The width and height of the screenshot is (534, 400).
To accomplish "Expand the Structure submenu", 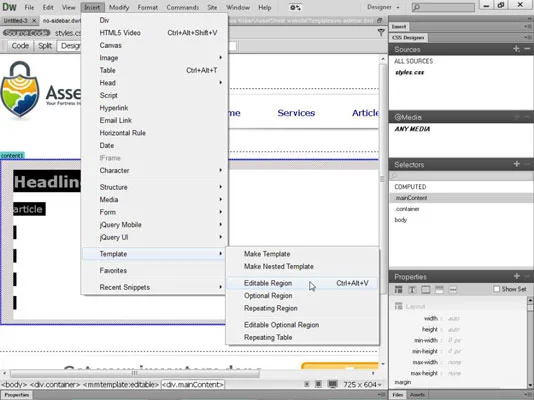I will (x=155, y=187).
